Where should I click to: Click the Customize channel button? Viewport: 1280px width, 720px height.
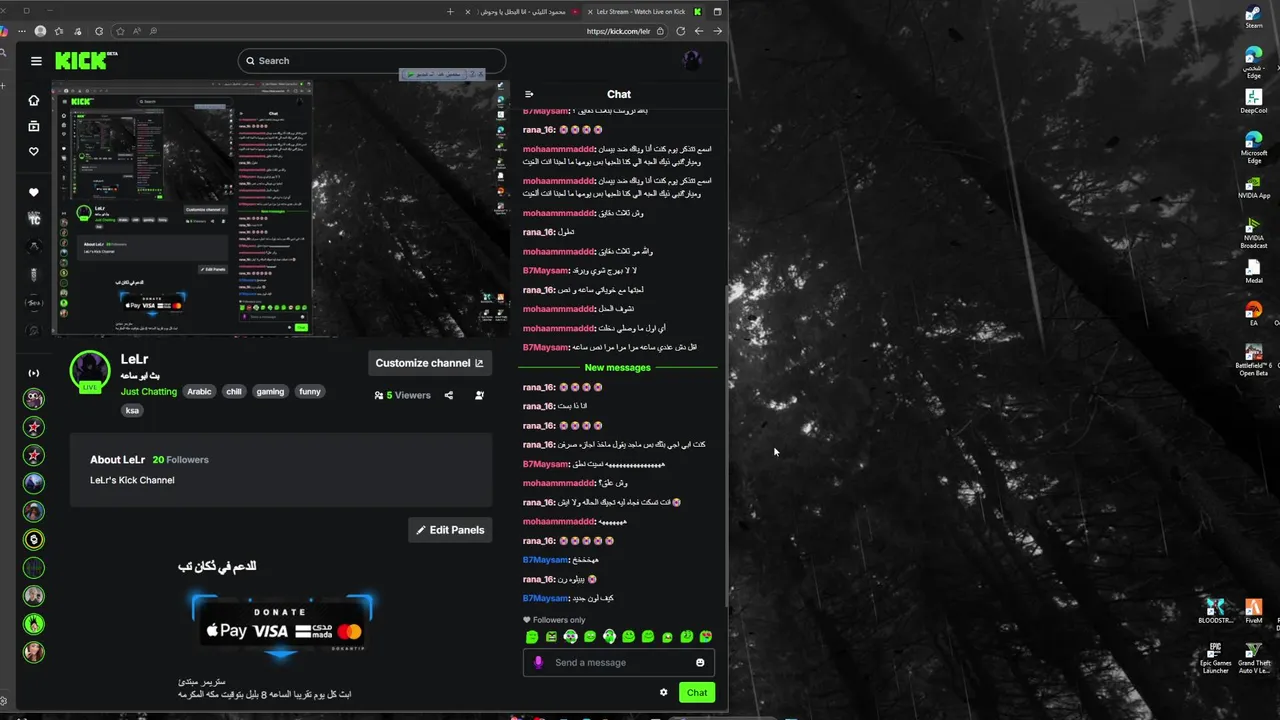(430, 363)
